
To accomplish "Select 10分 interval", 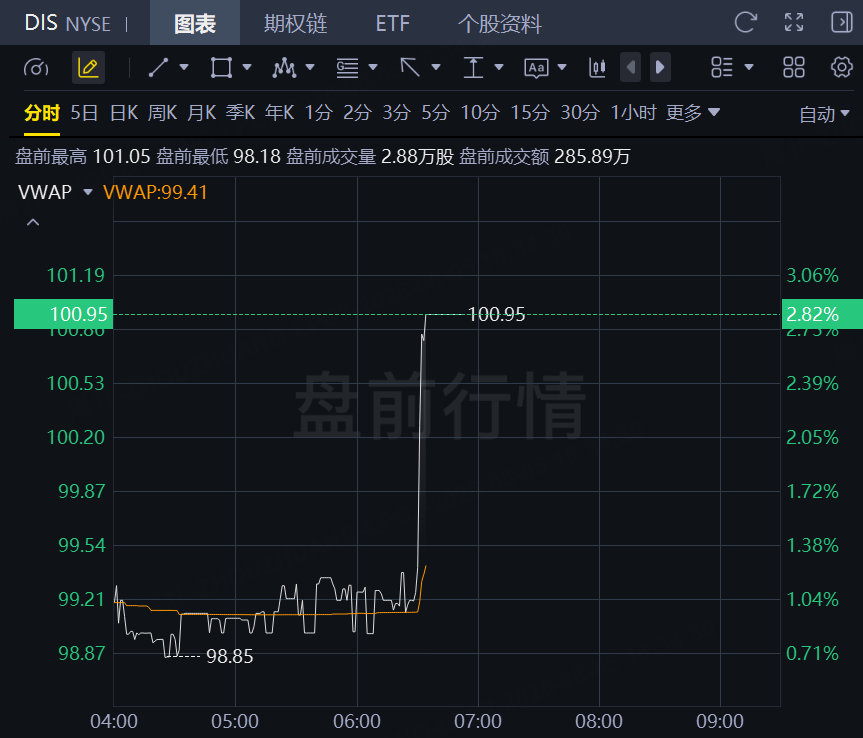I will click(x=480, y=113).
